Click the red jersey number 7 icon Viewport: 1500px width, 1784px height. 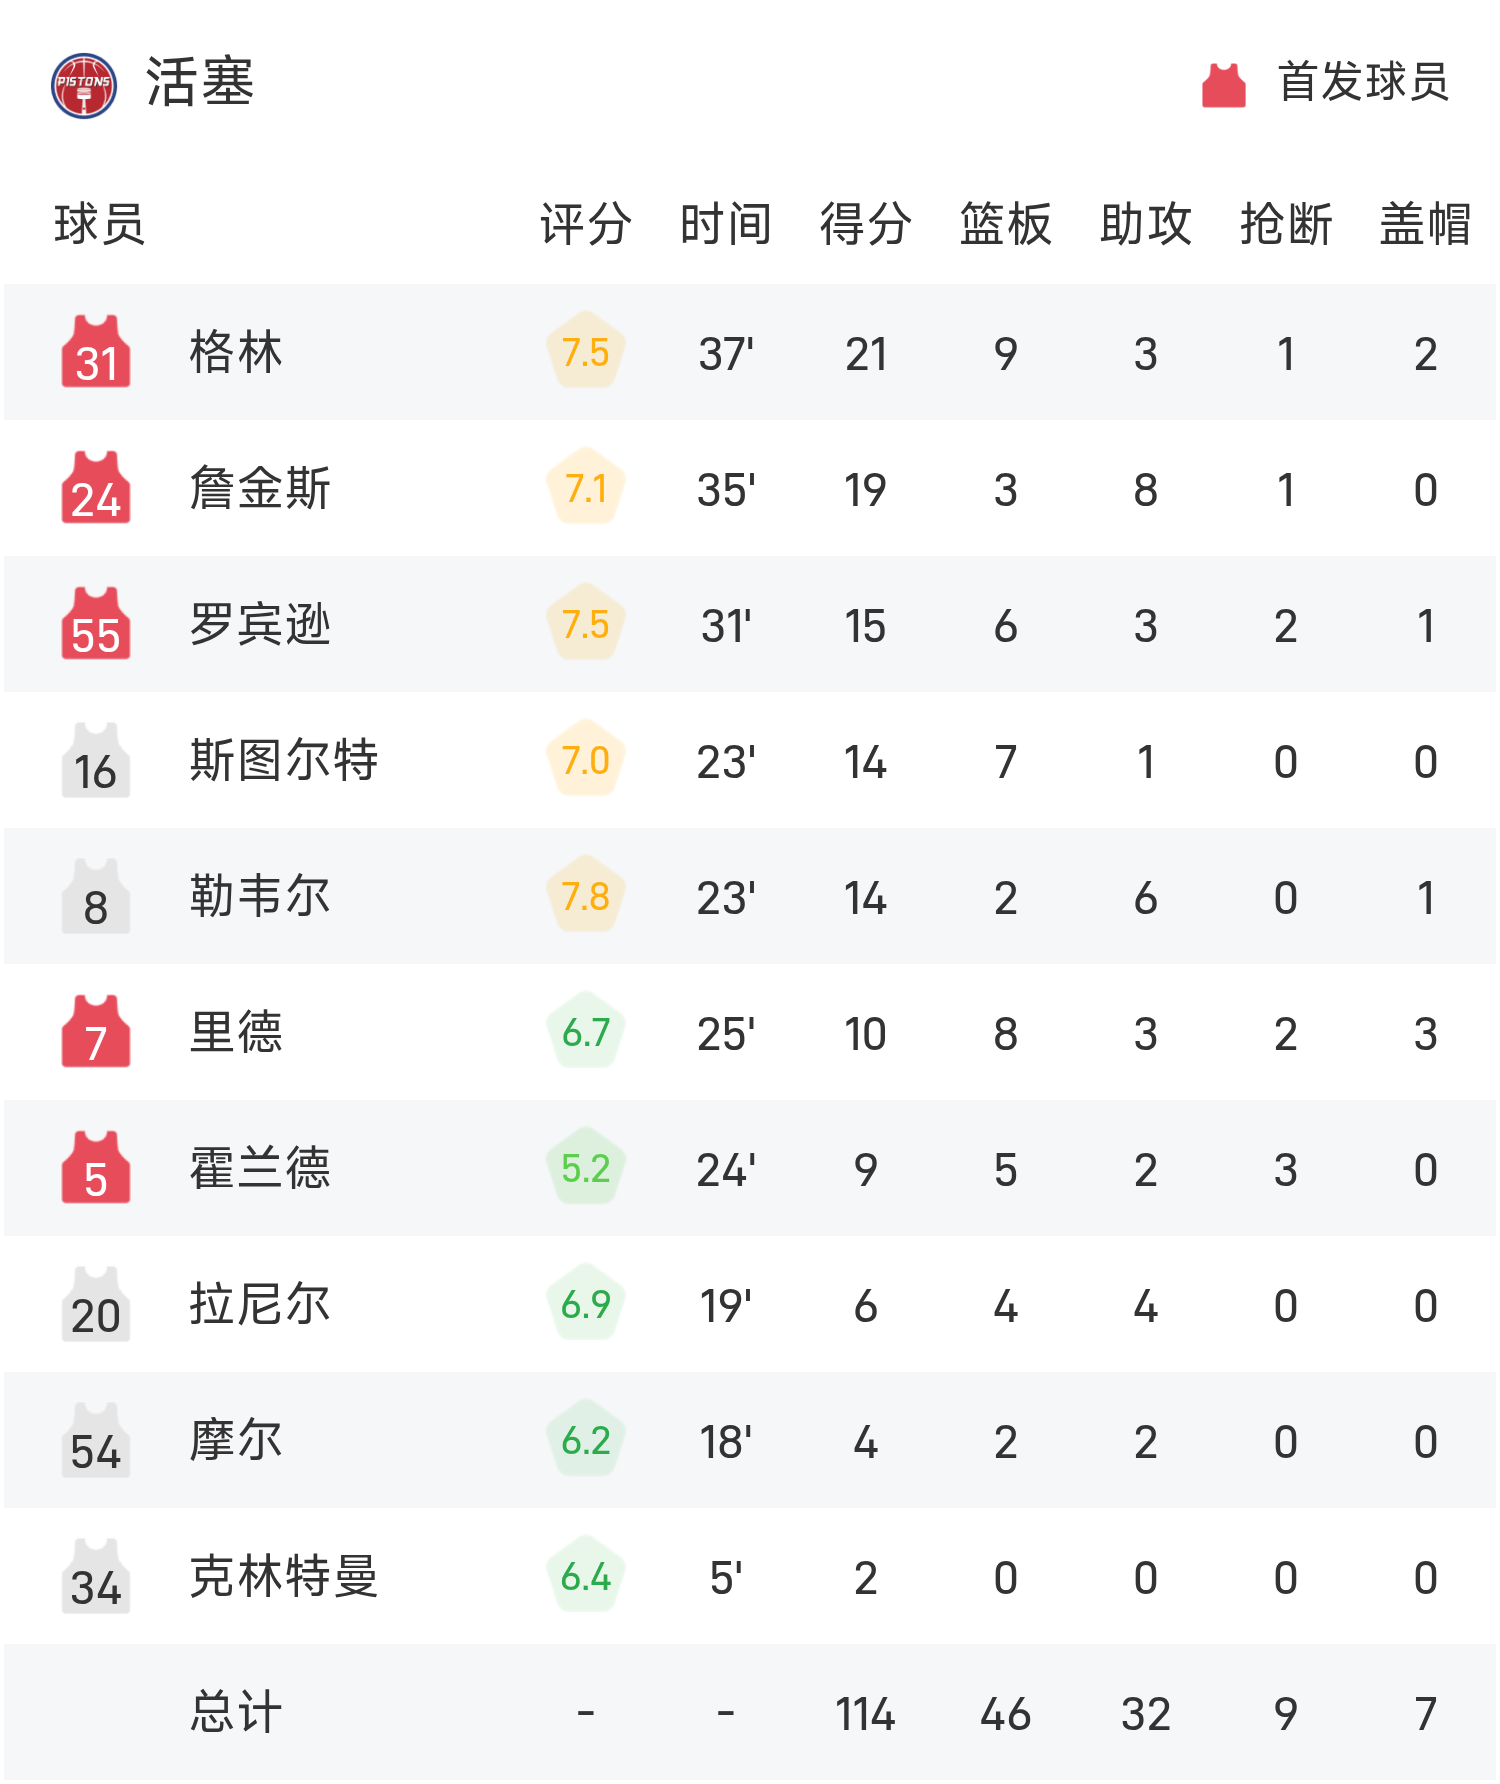pos(96,1033)
